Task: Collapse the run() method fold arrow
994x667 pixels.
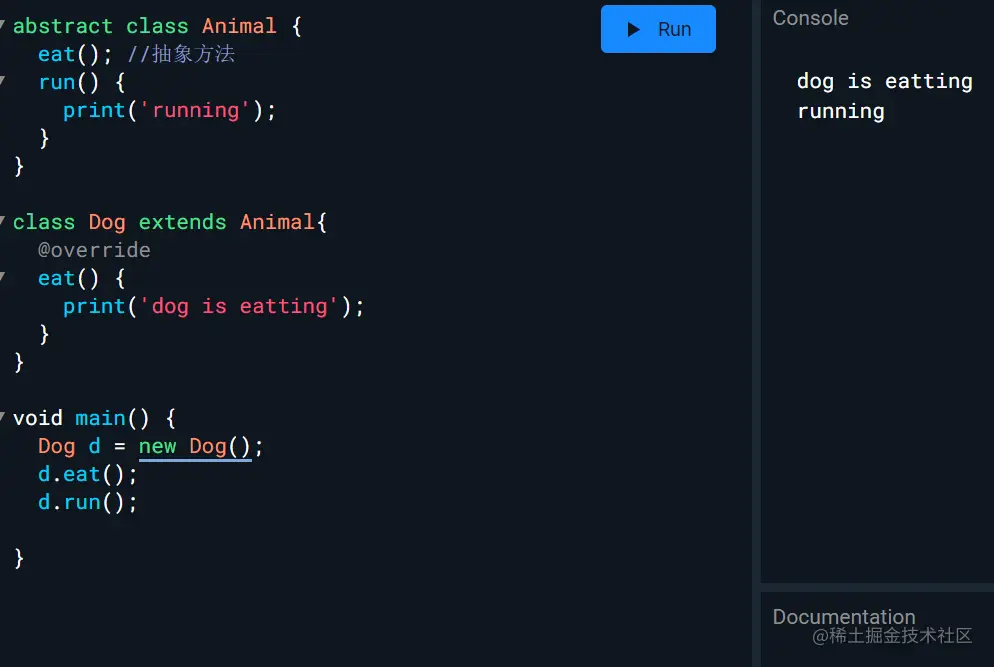Action: pyautogui.click(x=3, y=80)
